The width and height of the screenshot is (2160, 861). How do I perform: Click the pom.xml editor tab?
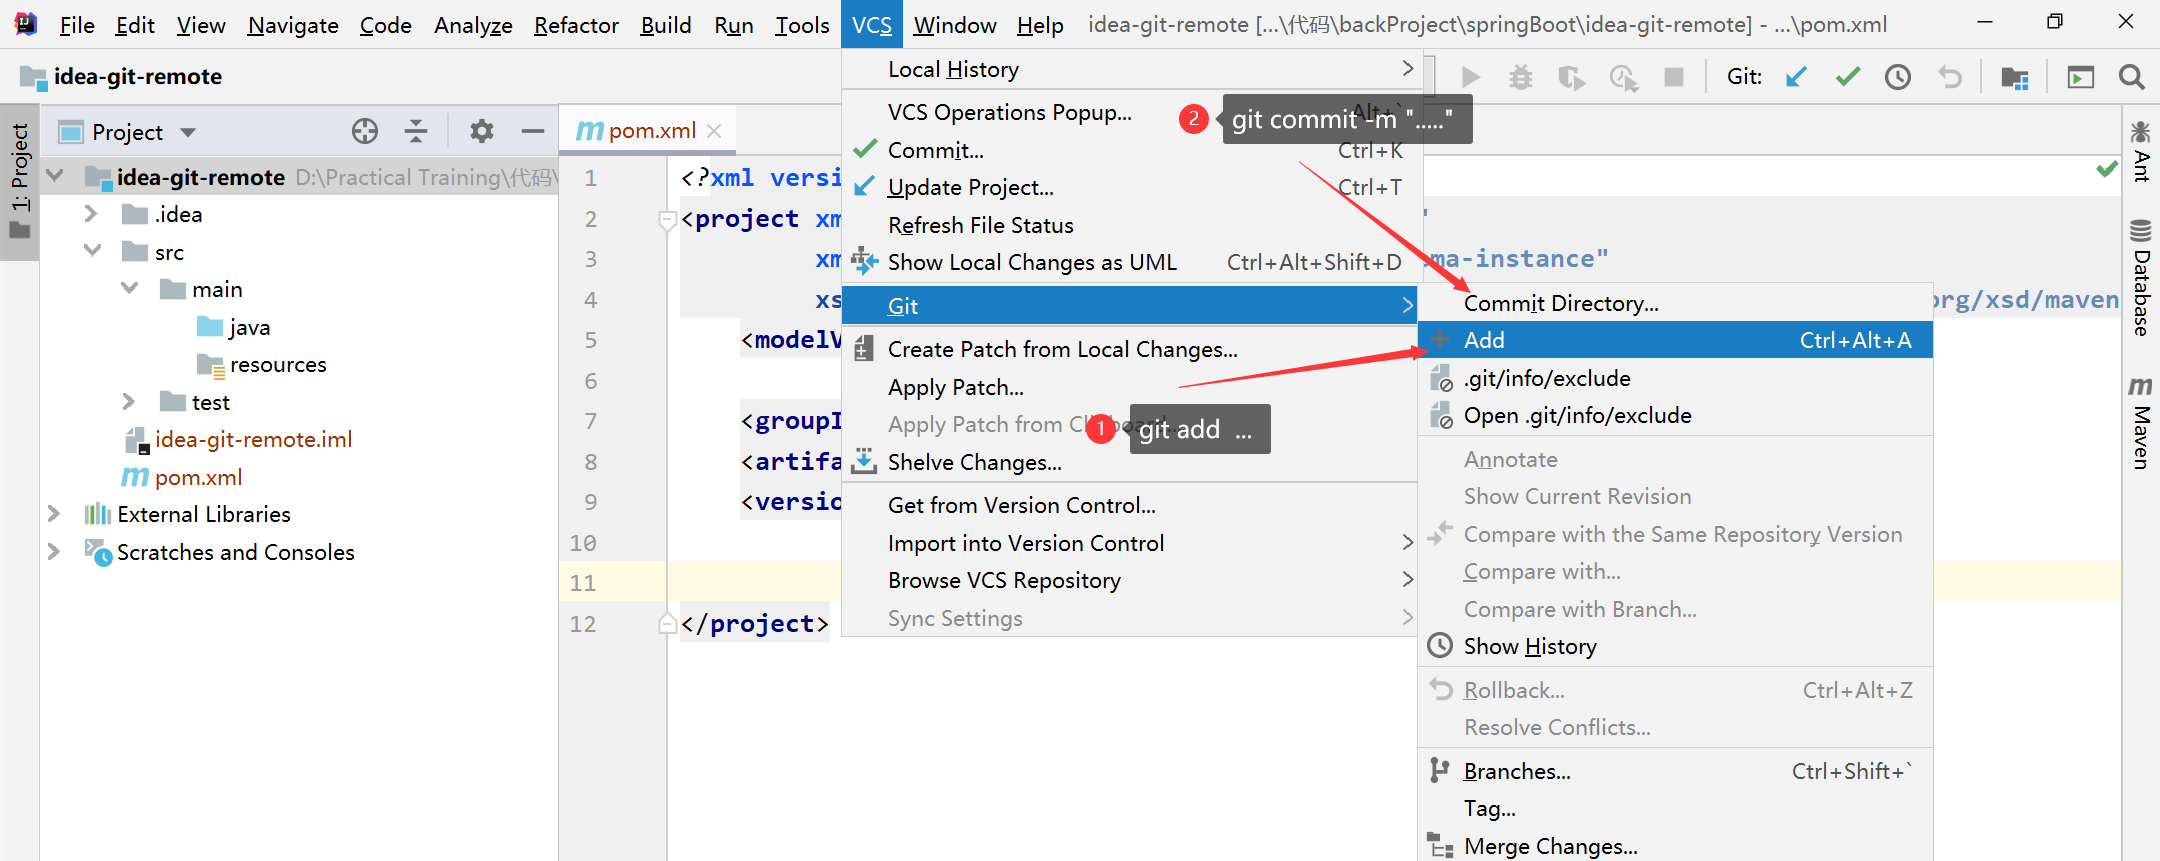(648, 131)
